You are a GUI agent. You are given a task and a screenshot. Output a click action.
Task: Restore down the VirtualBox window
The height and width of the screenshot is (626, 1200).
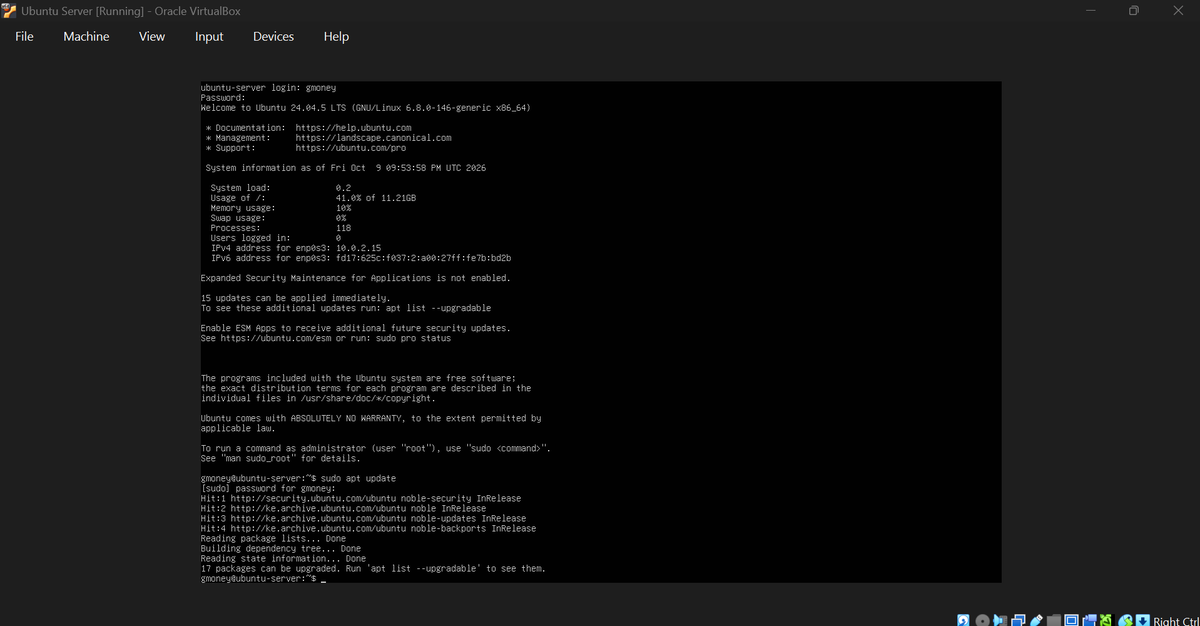coord(1133,10)
